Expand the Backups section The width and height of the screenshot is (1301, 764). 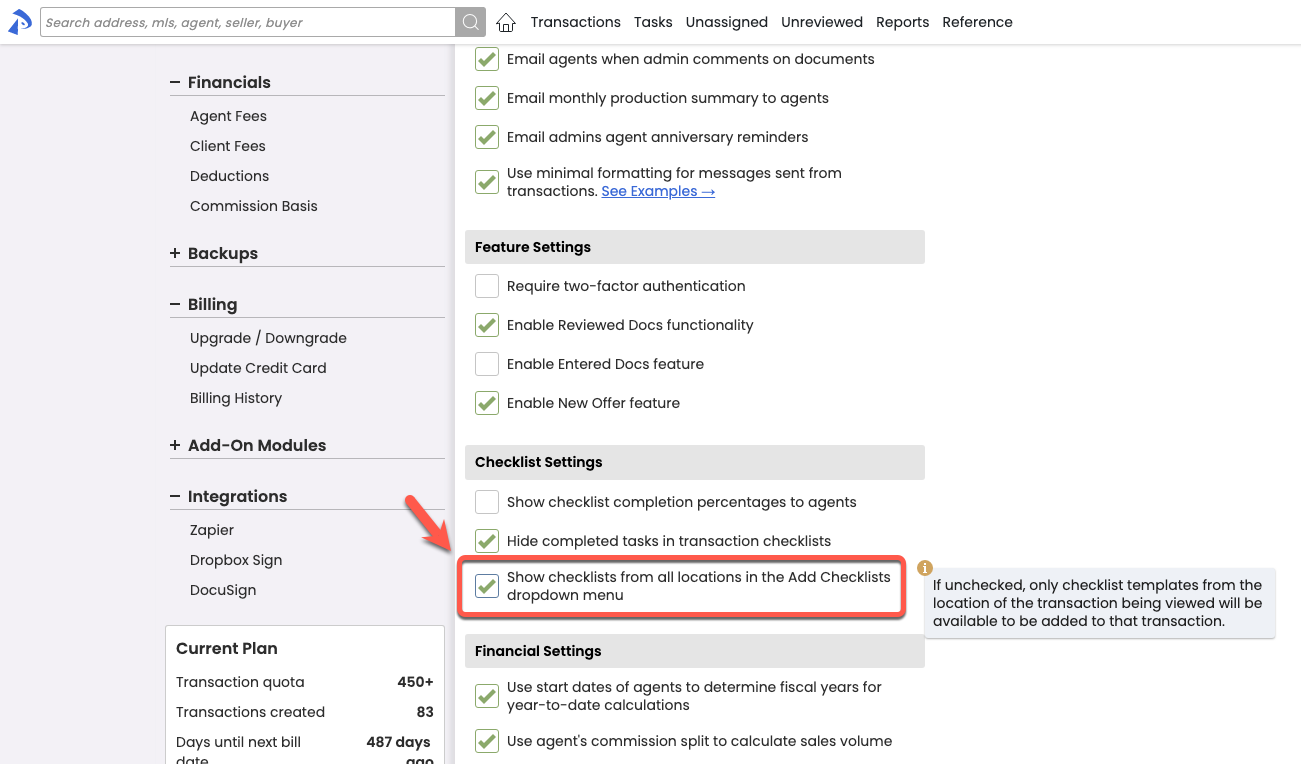(176, 253)
